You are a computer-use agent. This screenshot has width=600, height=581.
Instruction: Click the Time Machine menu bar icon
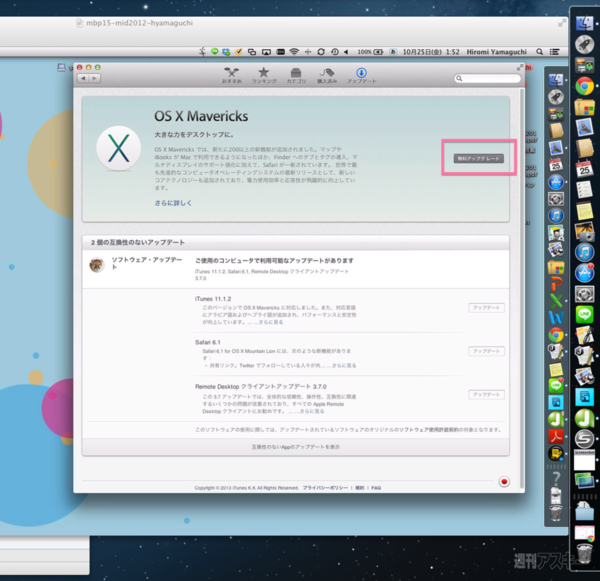pos(335,52)
